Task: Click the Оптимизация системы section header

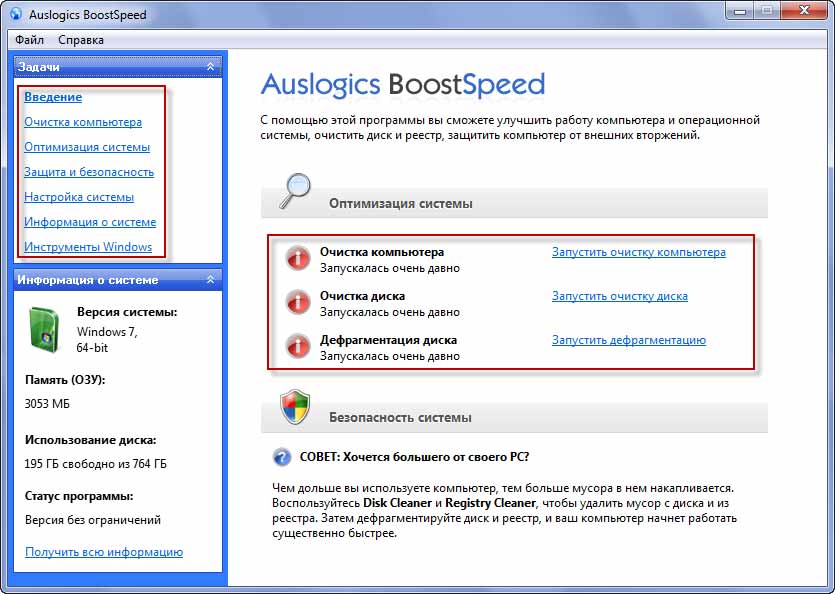Action: click(x=514, y=203)
